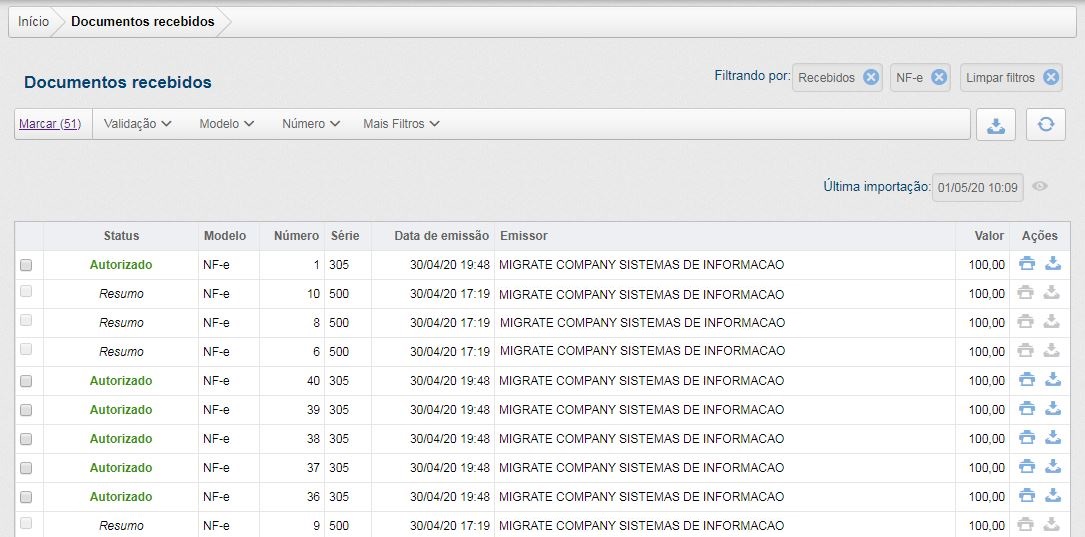Print NF-e number 1 document

click(x=1026, y=265)
